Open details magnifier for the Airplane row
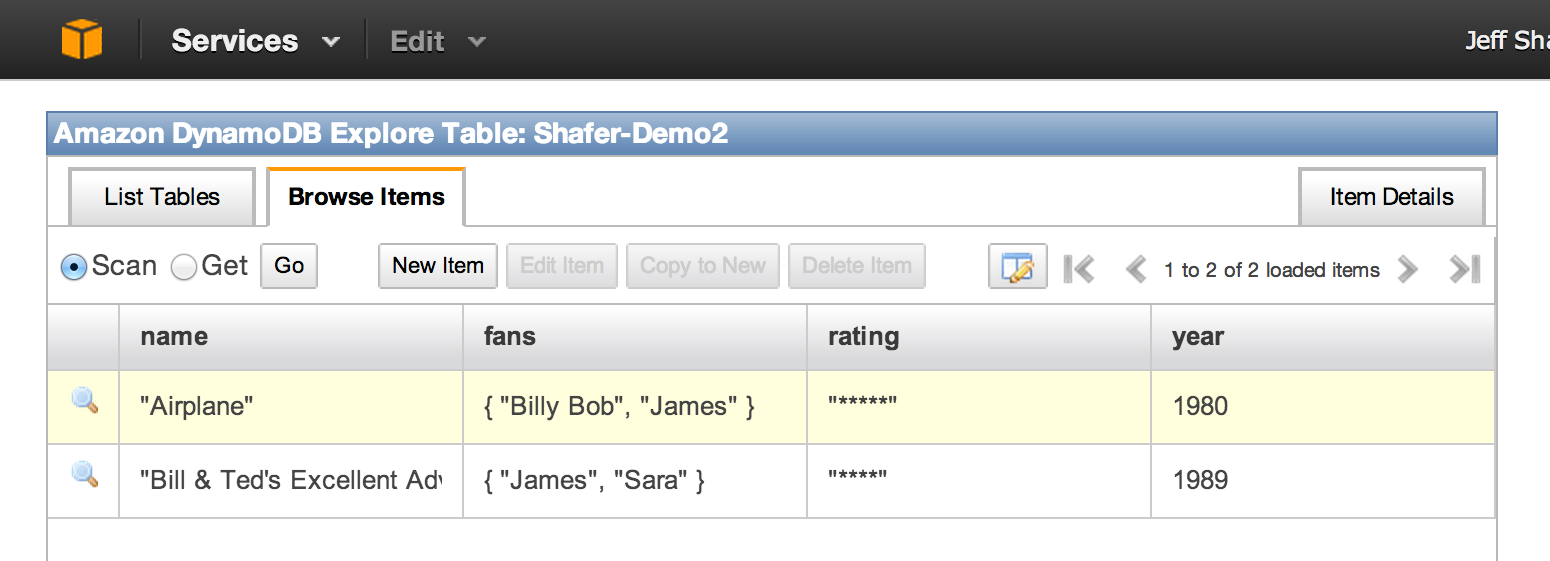Screen dimensions: 1550x561 point(85,402)
